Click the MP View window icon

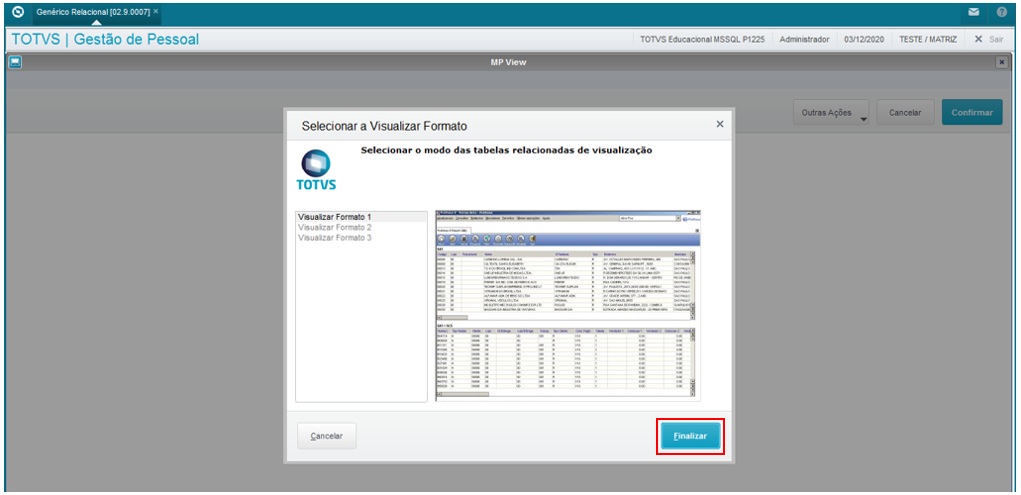tap(15, 62)
